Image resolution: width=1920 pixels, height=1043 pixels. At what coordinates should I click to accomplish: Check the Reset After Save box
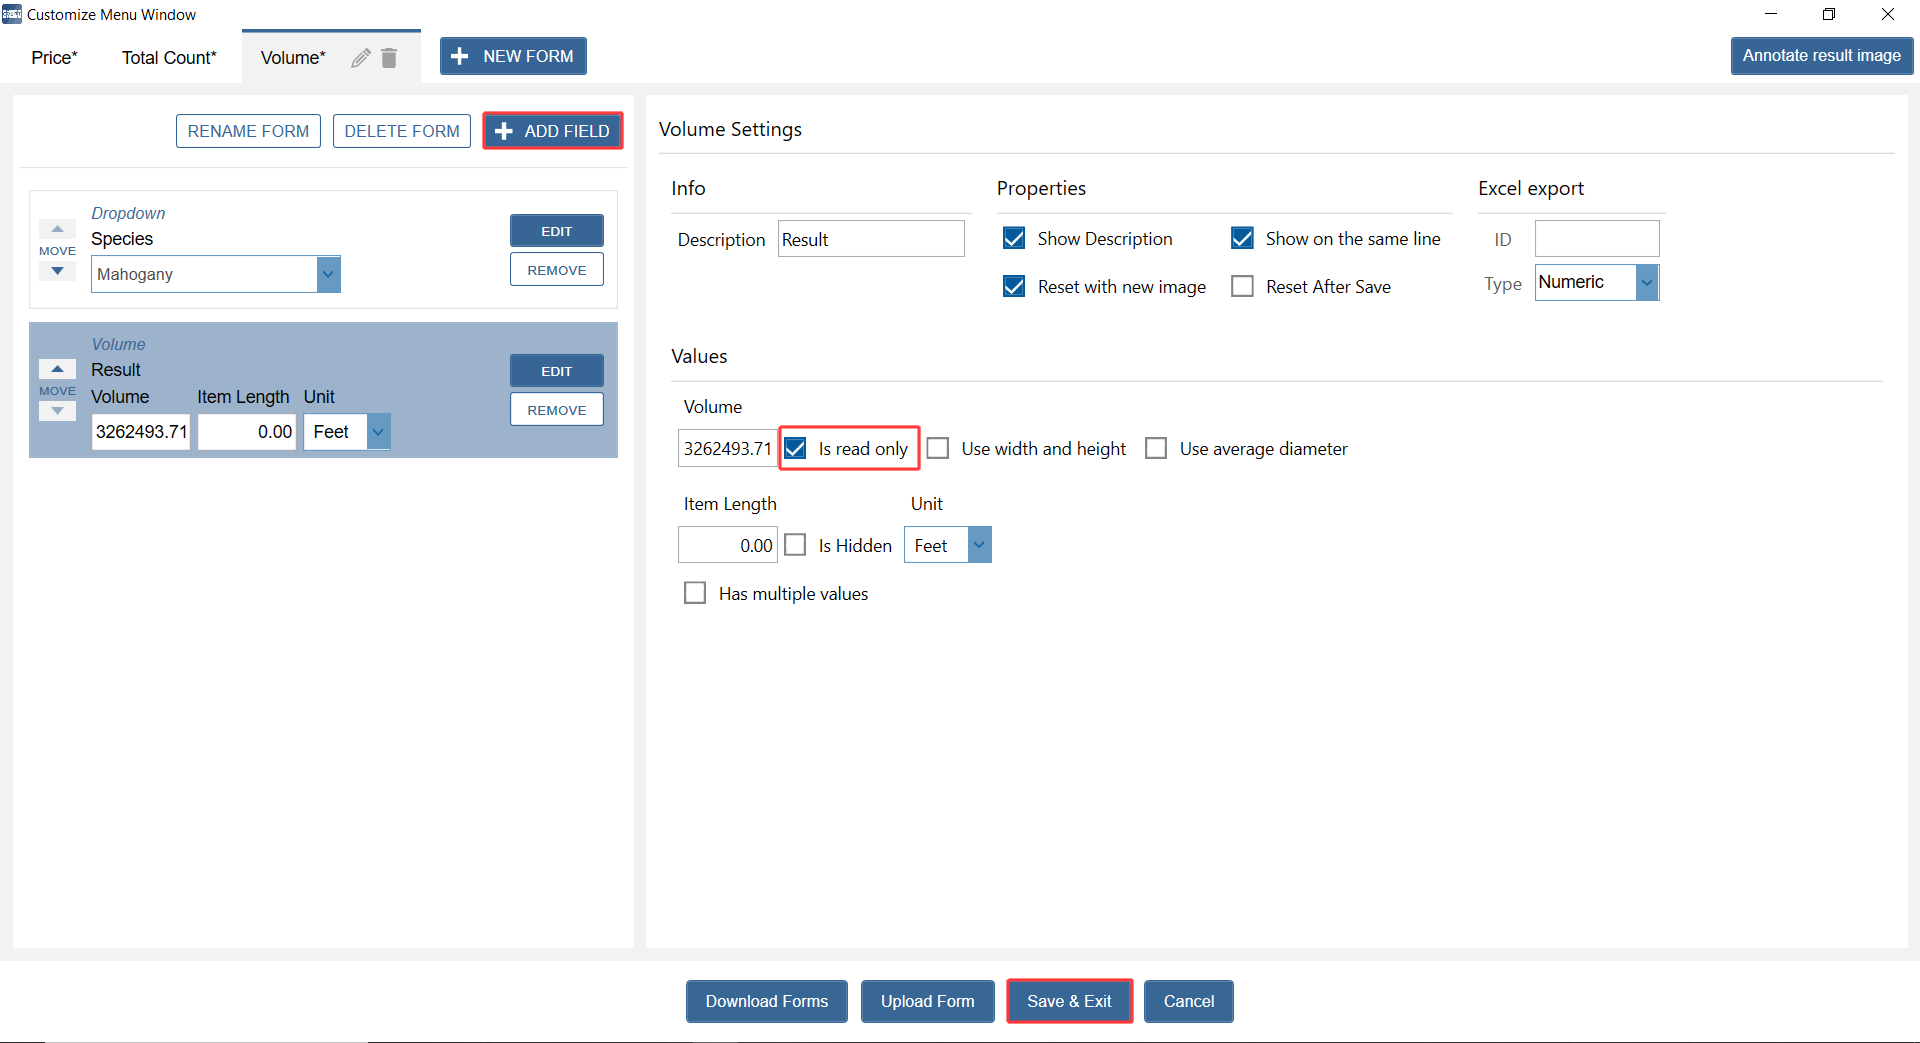(x=1242, y=287)
